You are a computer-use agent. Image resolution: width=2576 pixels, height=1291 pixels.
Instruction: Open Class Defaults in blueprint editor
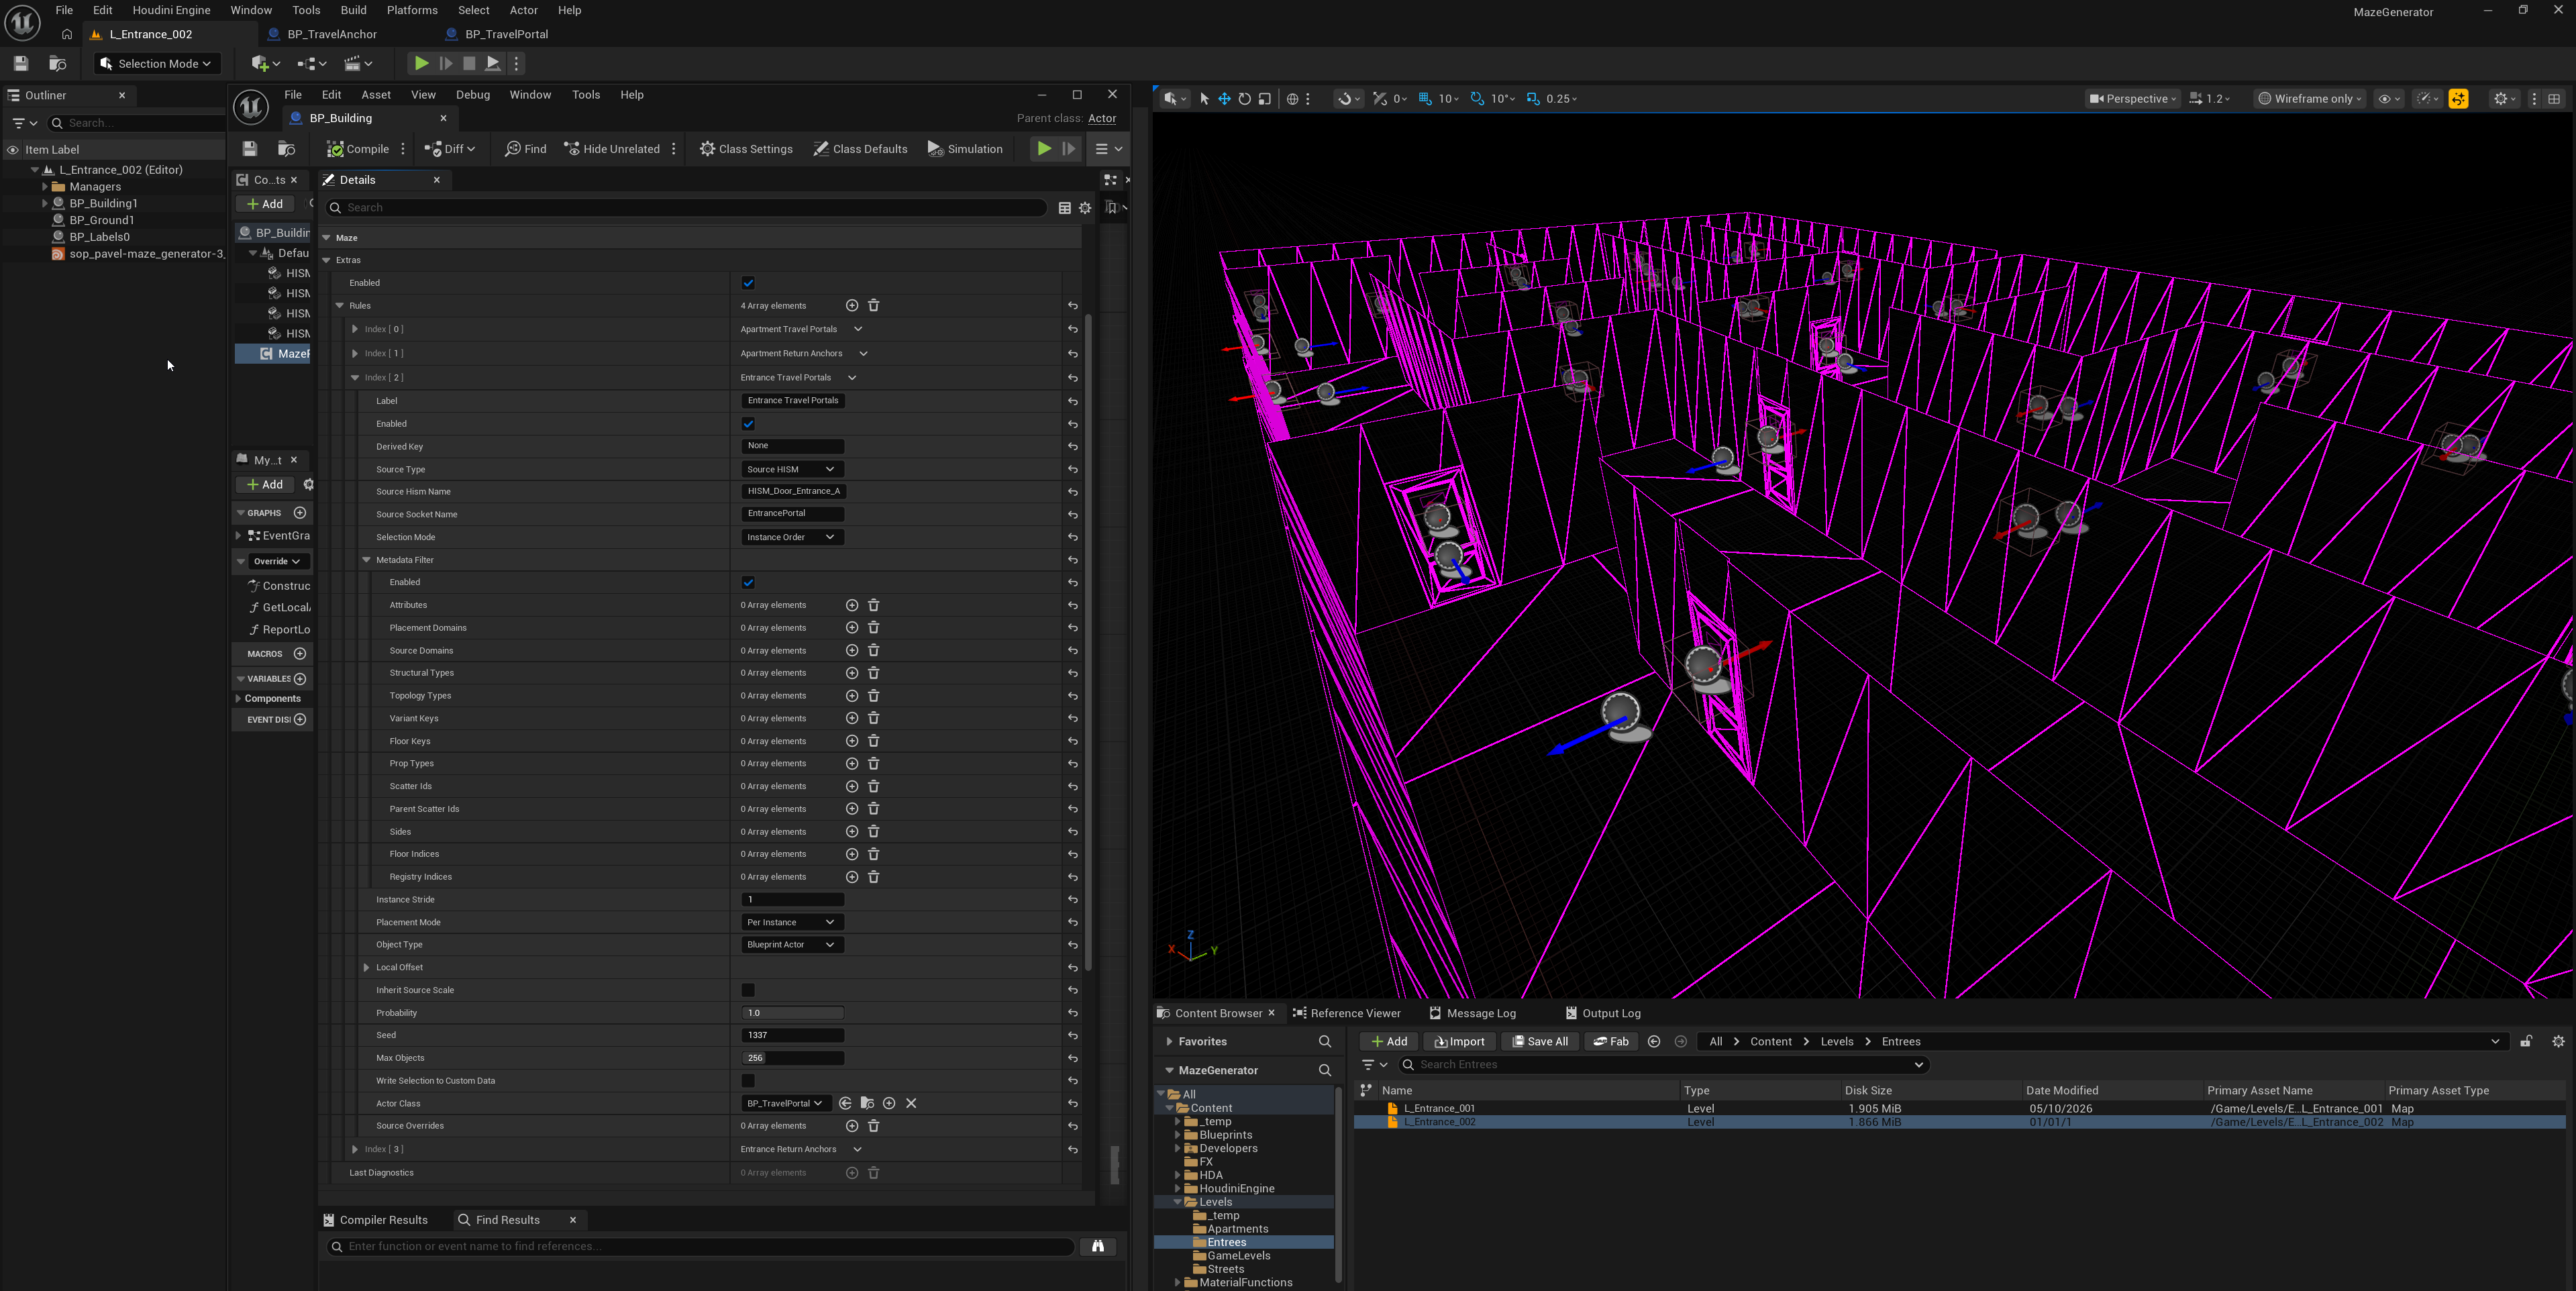click(860, 149)
